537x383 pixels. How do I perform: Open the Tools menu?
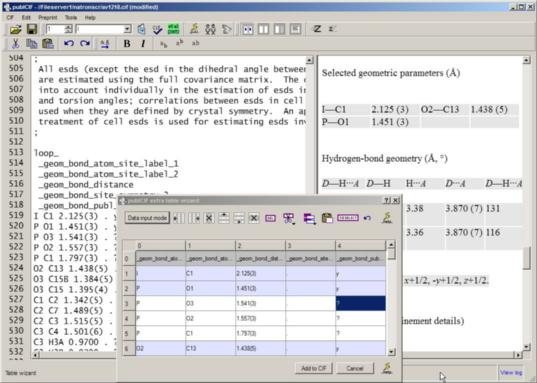(71, 17)
